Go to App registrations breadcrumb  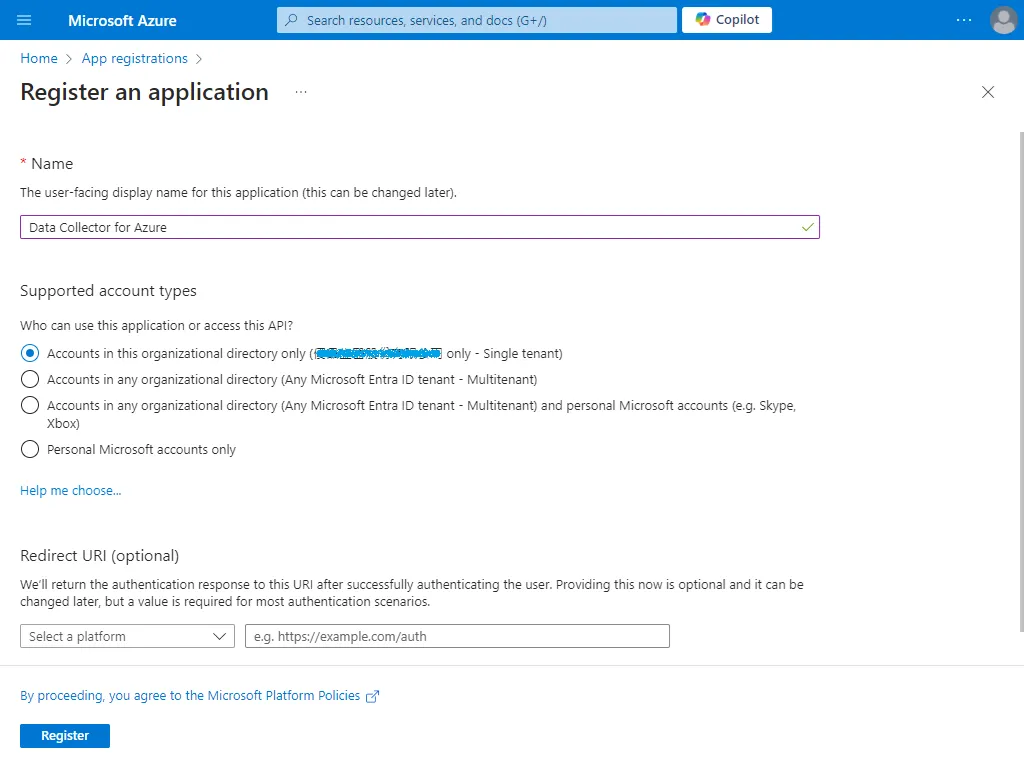[135, 58]
